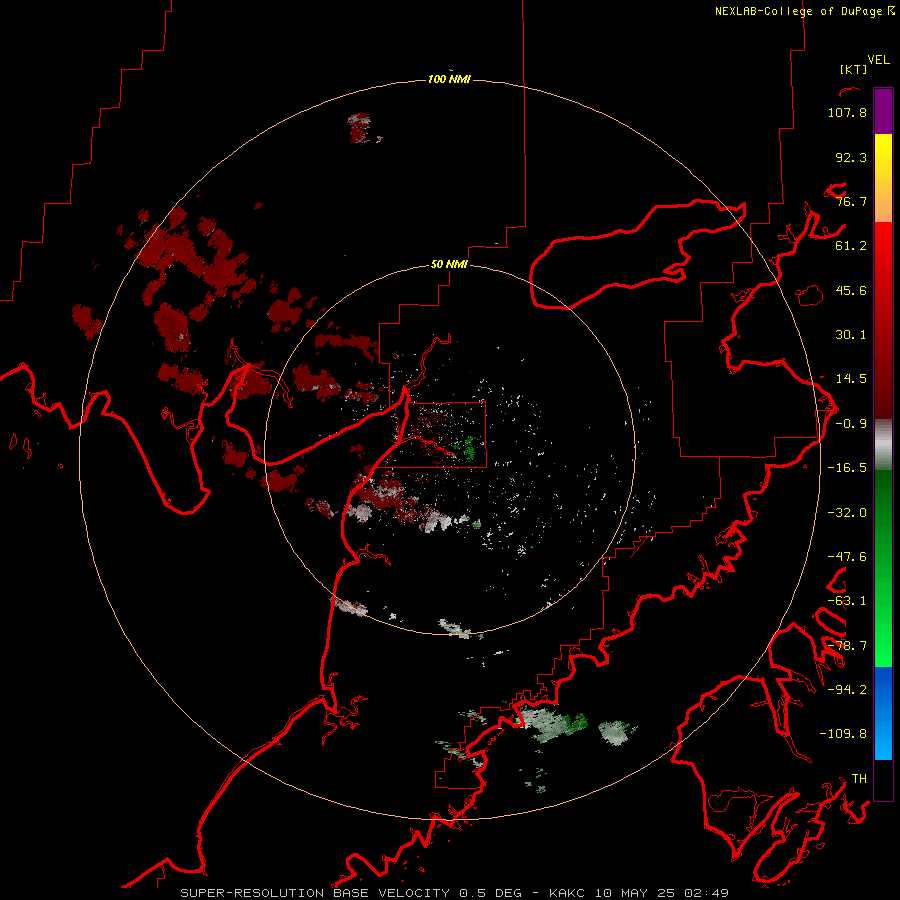The image size is (900, 900).
Task: Click the [KT] units label
Action: click(854, 69)
